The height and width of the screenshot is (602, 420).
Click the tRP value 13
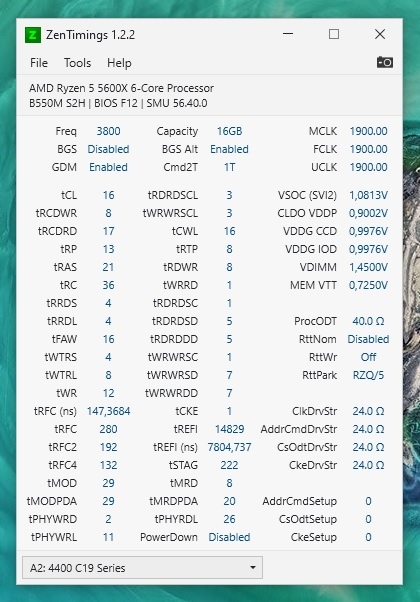click(x=108, y=249)
